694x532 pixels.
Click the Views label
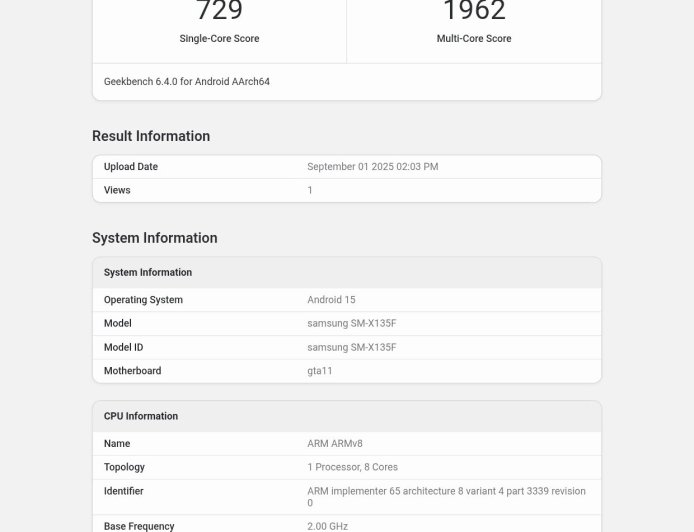117,190
